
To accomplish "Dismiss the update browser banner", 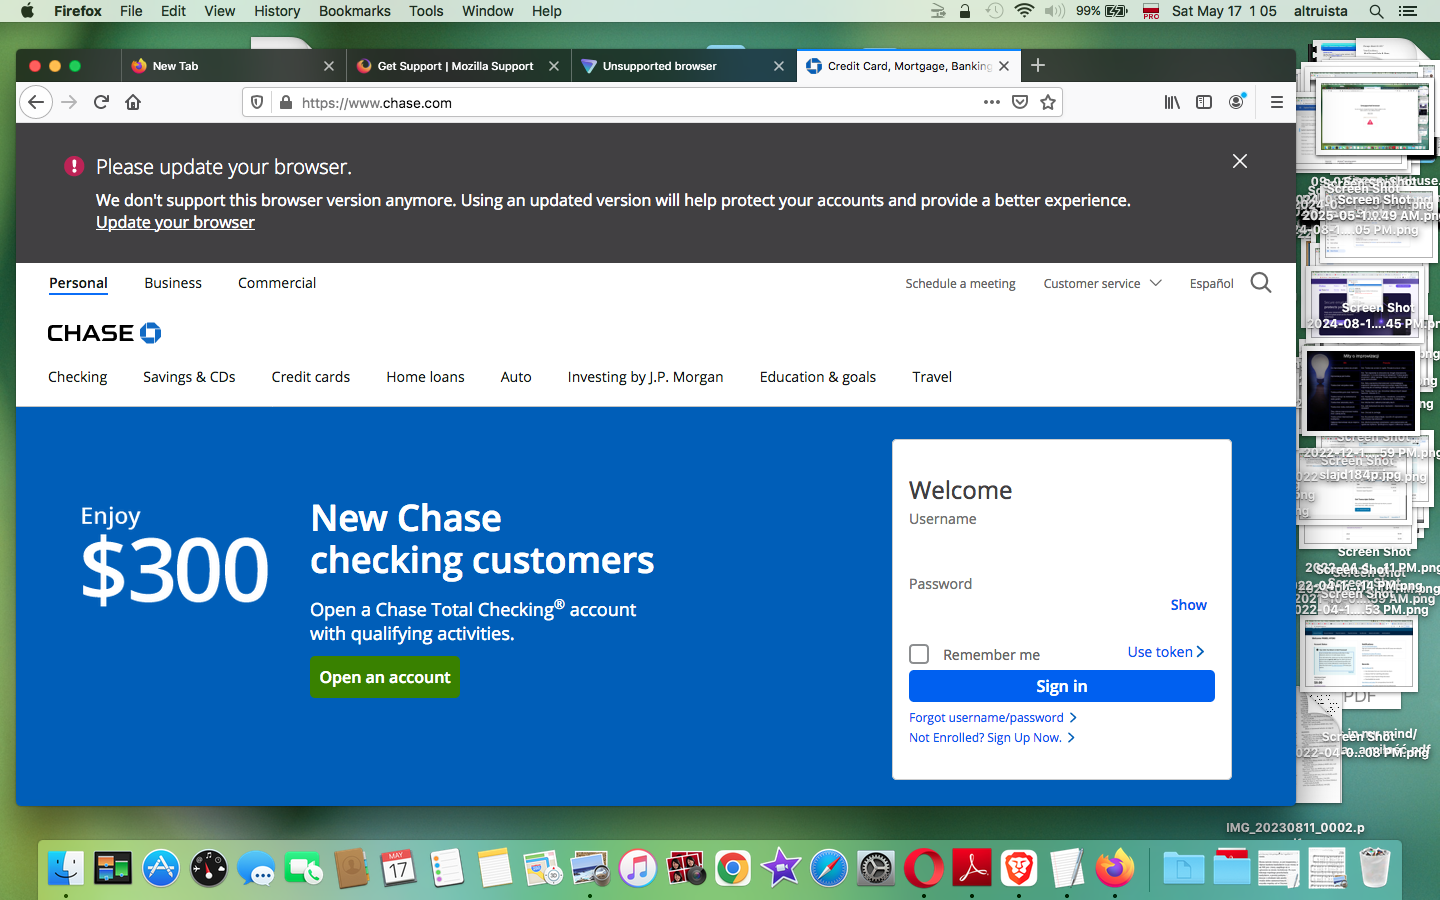I will (x=1240, y=161).
